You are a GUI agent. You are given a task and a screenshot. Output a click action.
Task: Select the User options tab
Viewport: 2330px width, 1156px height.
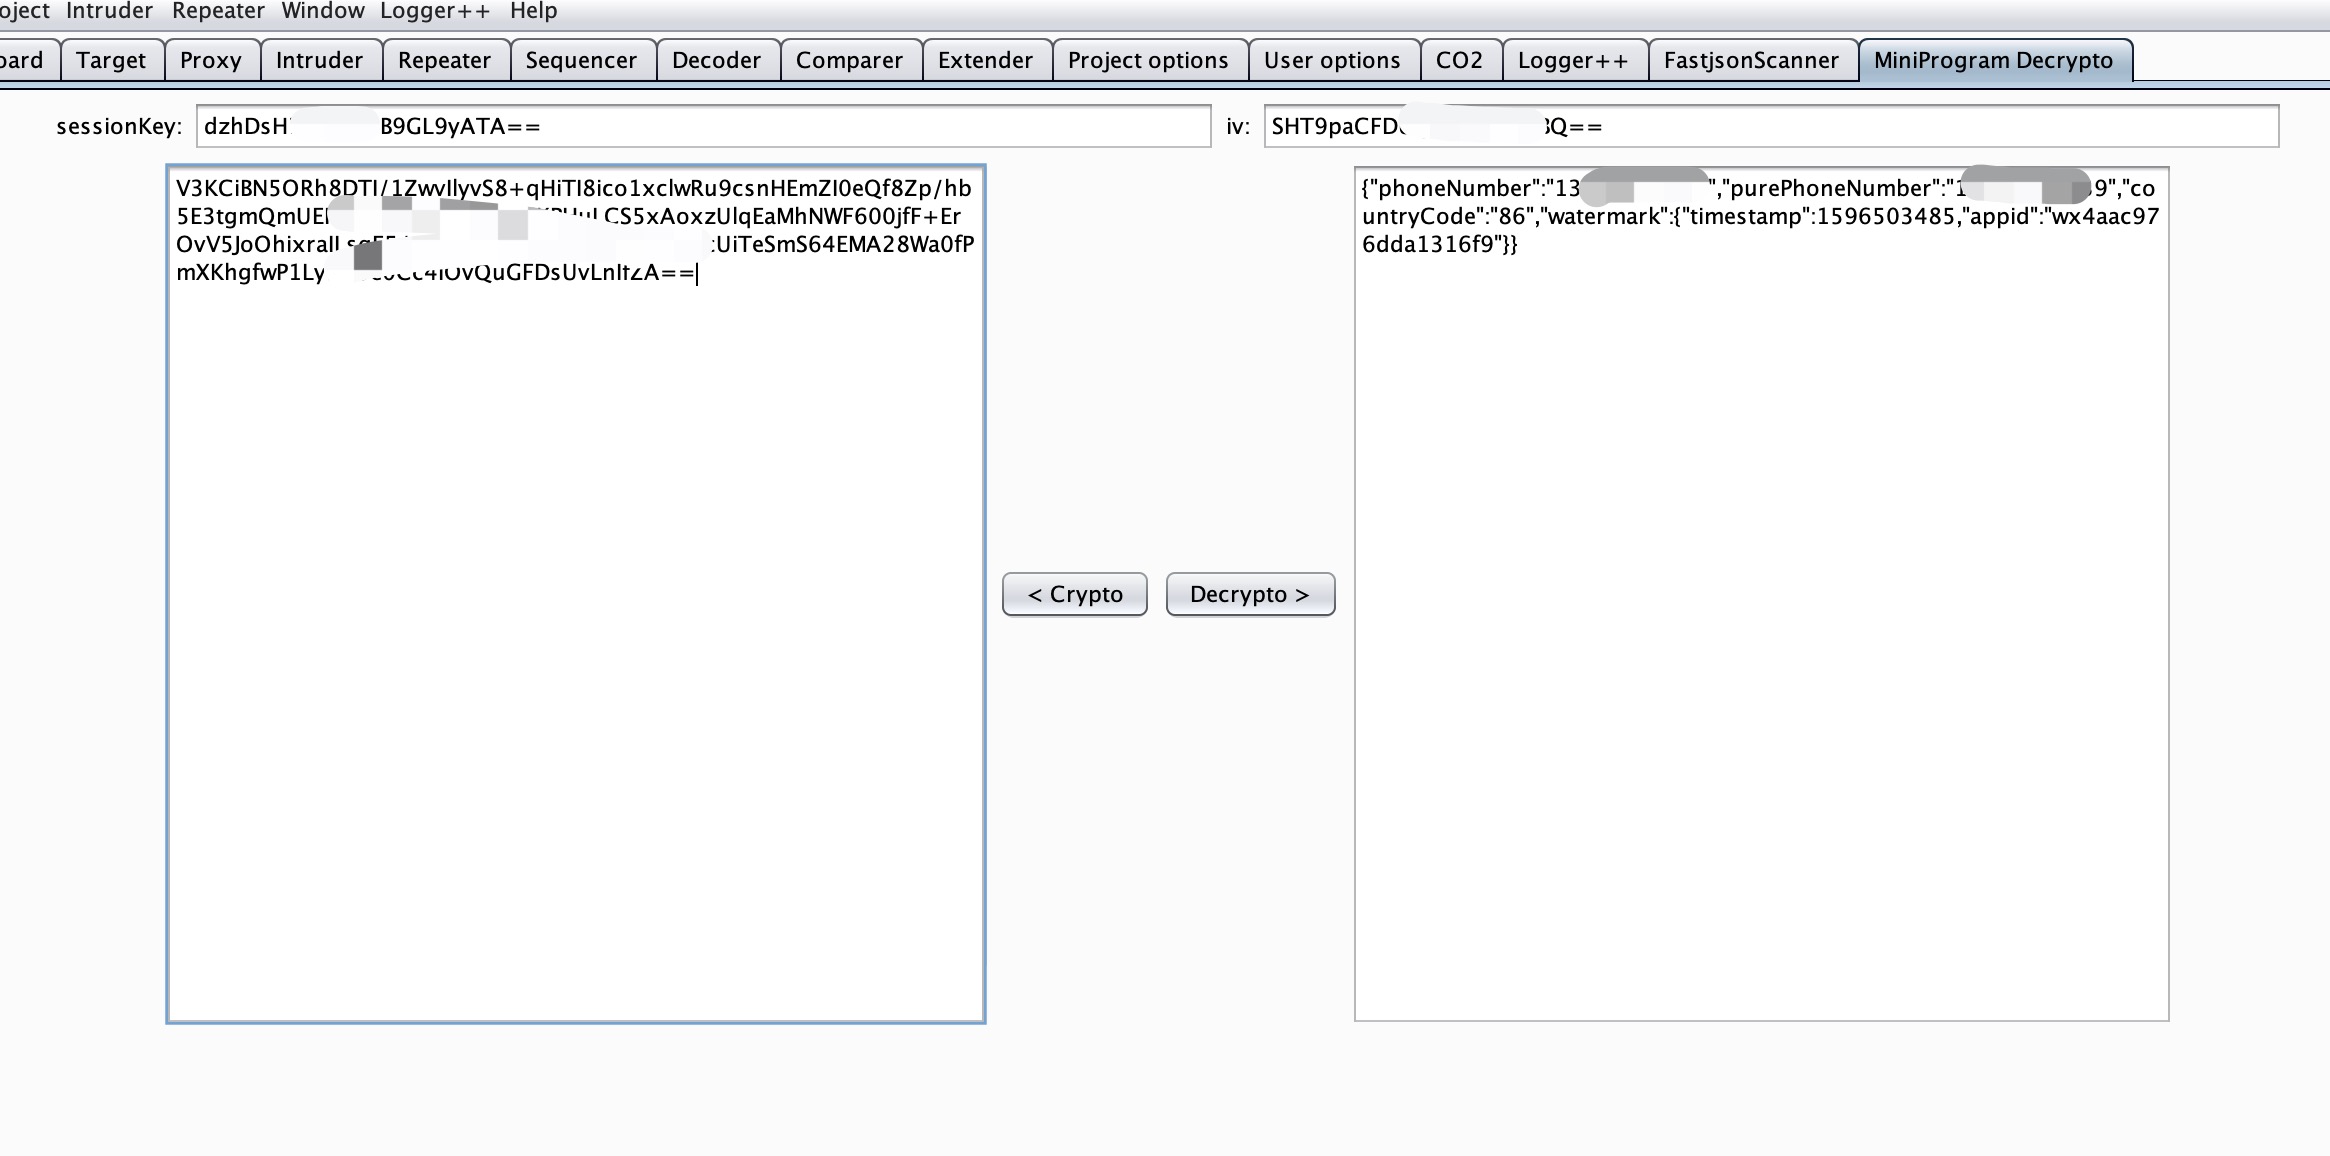point(1332,60)
